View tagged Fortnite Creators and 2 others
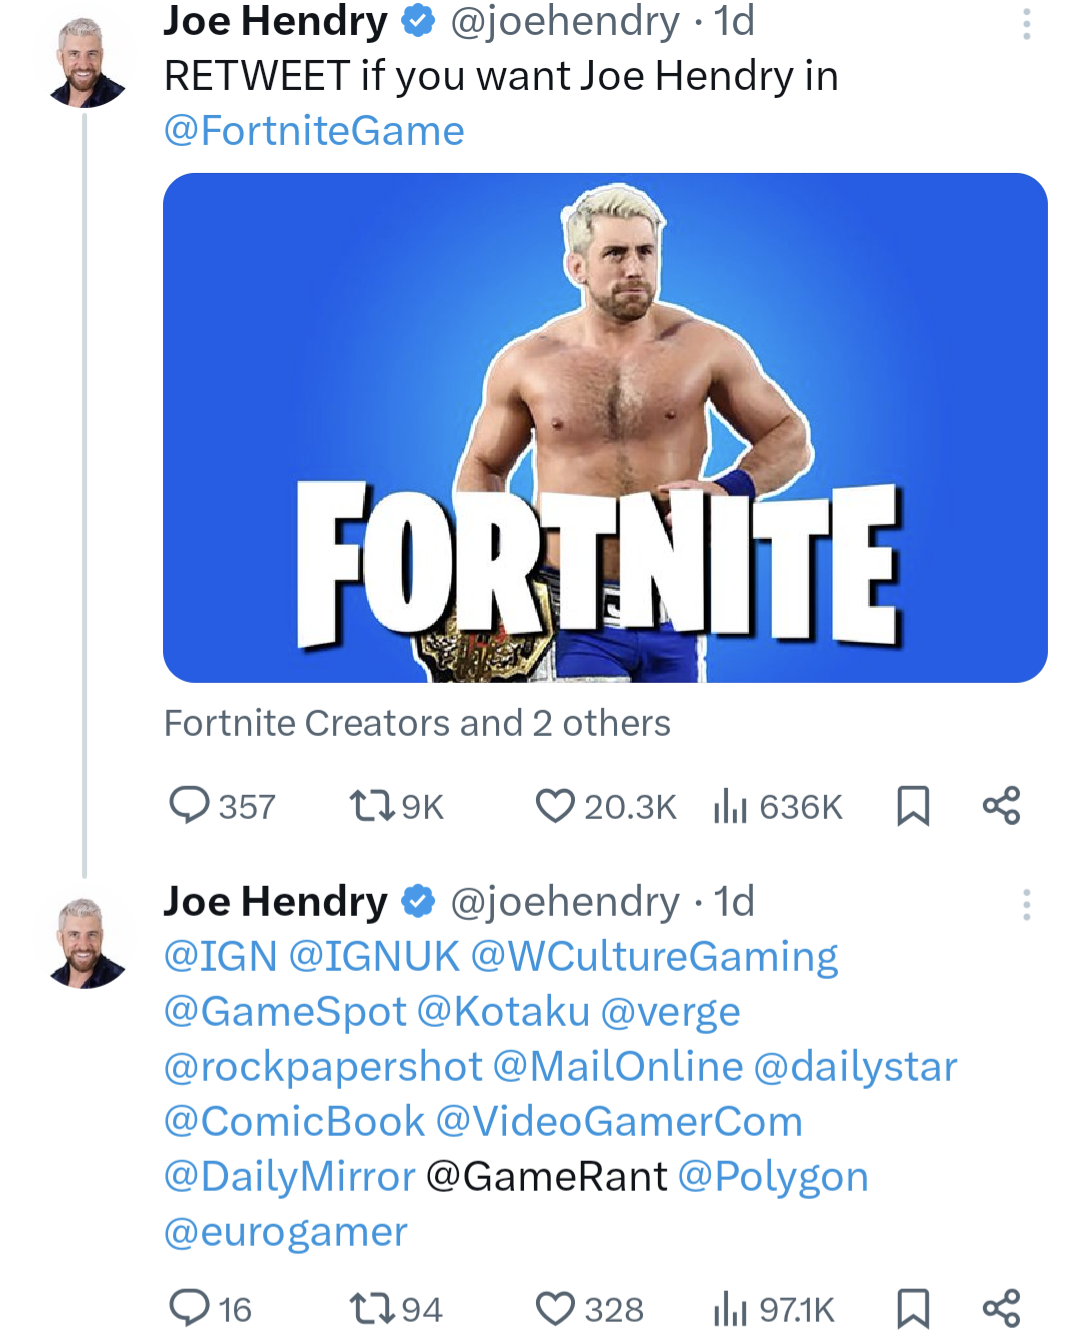1080x1340 pixels. point(417,723)
